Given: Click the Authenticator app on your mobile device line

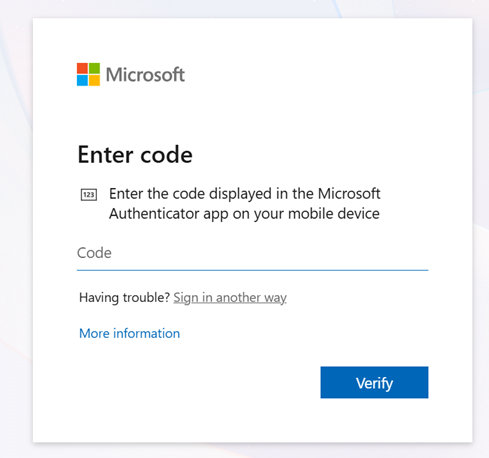Looking at the screenshot, I should coord(244,214).
